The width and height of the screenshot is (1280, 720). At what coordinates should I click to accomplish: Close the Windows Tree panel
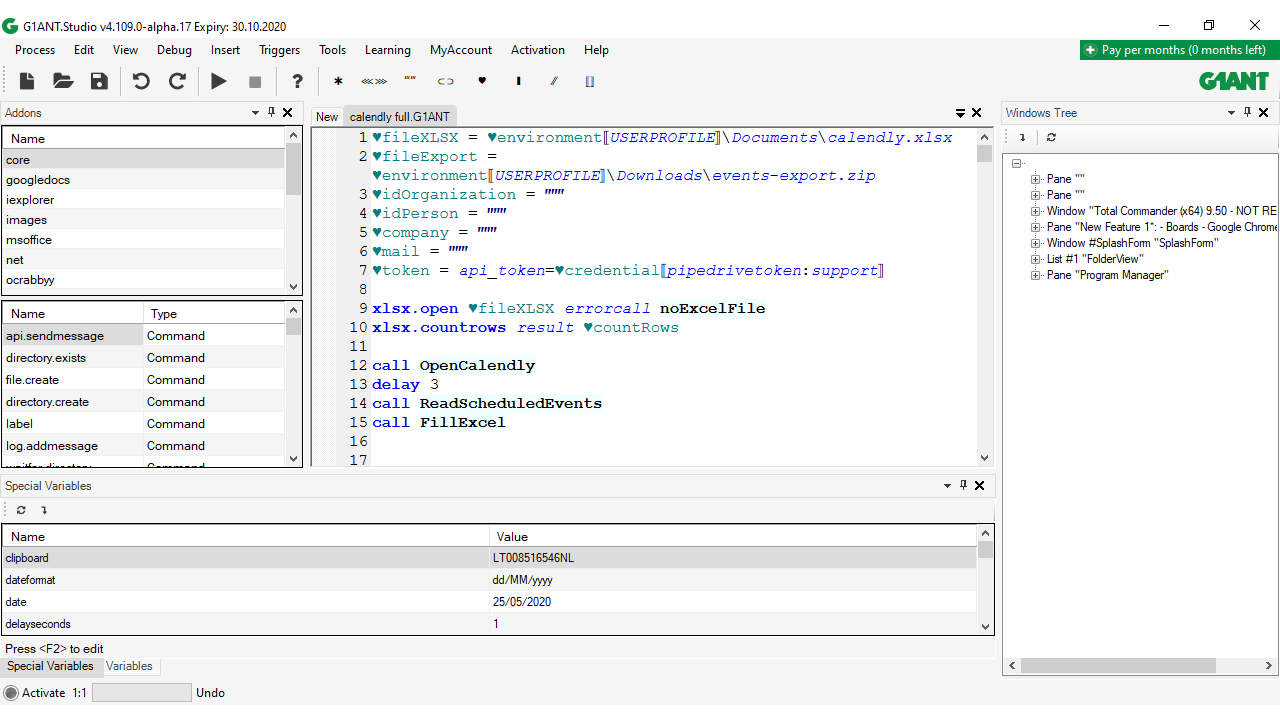pos(1264,113)
